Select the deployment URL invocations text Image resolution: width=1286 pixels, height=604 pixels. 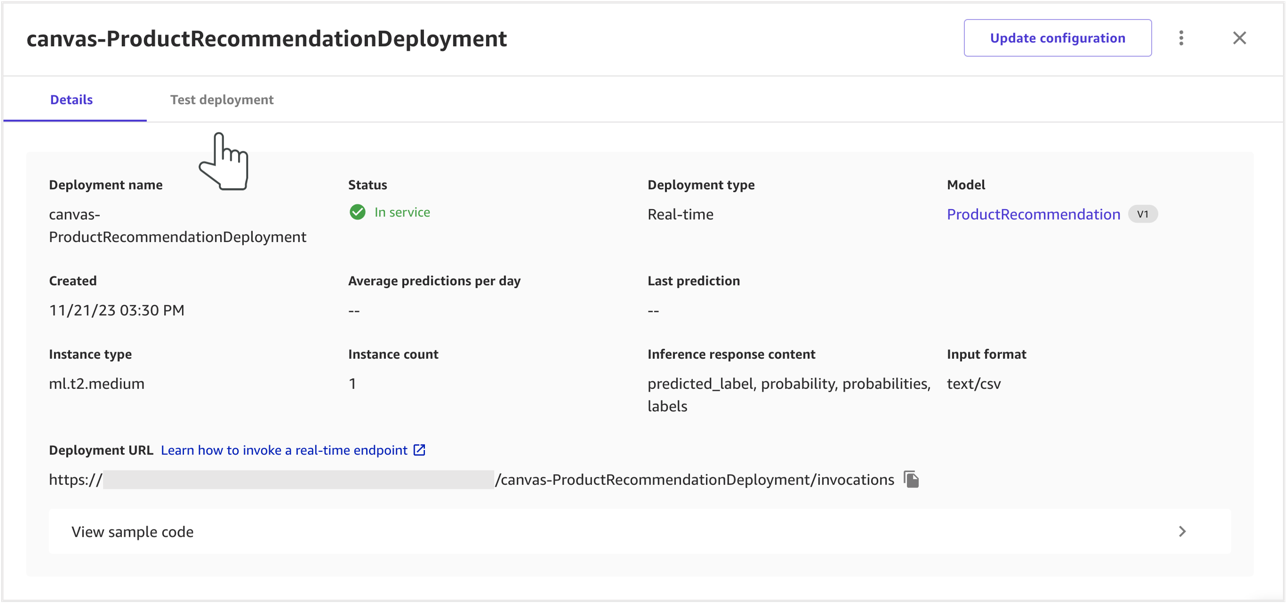pyautogui.click(x=694, y=480)
